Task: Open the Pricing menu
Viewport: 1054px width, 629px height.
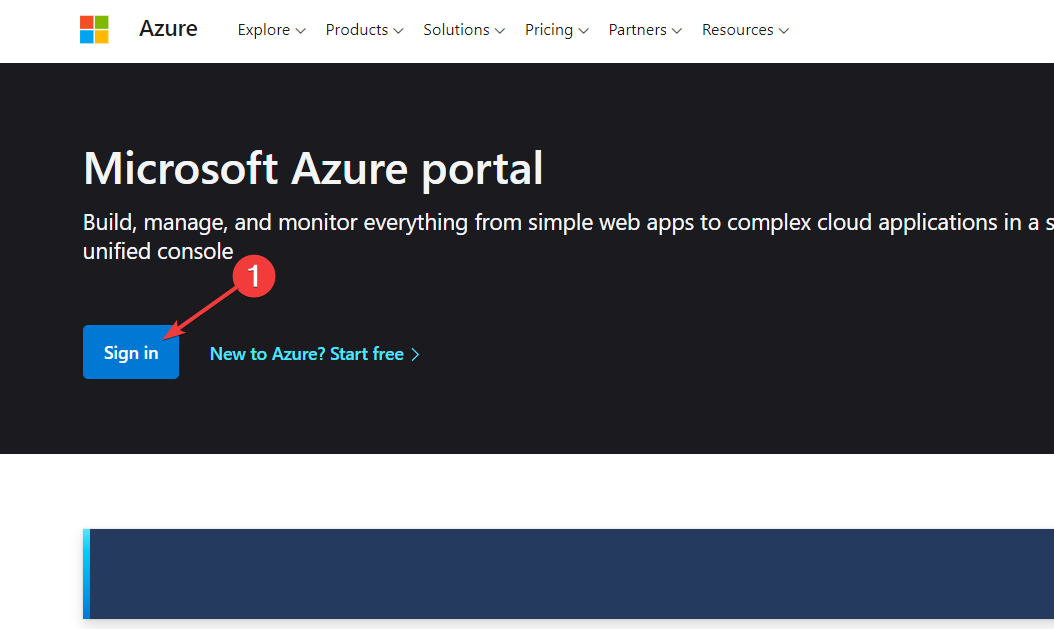Action: [x=557, y=30]
